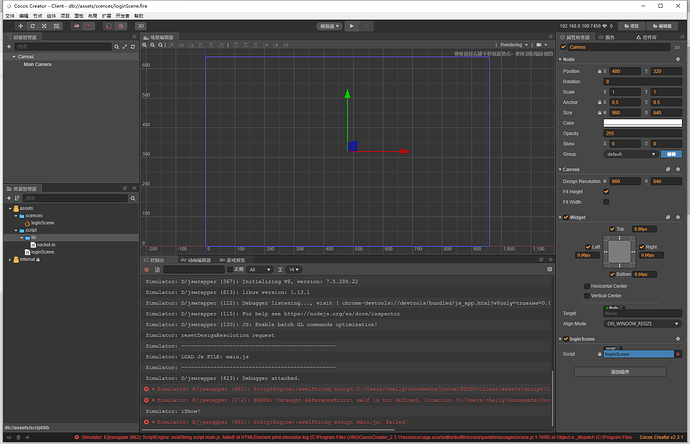
Task: Click the expand-all icon in hierarchy panel
Action: (x=125, y=47)
